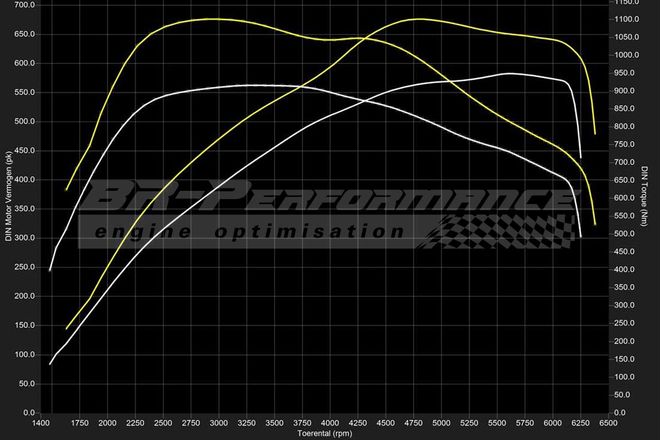Click where the two white curves intersect

point(303,86)
